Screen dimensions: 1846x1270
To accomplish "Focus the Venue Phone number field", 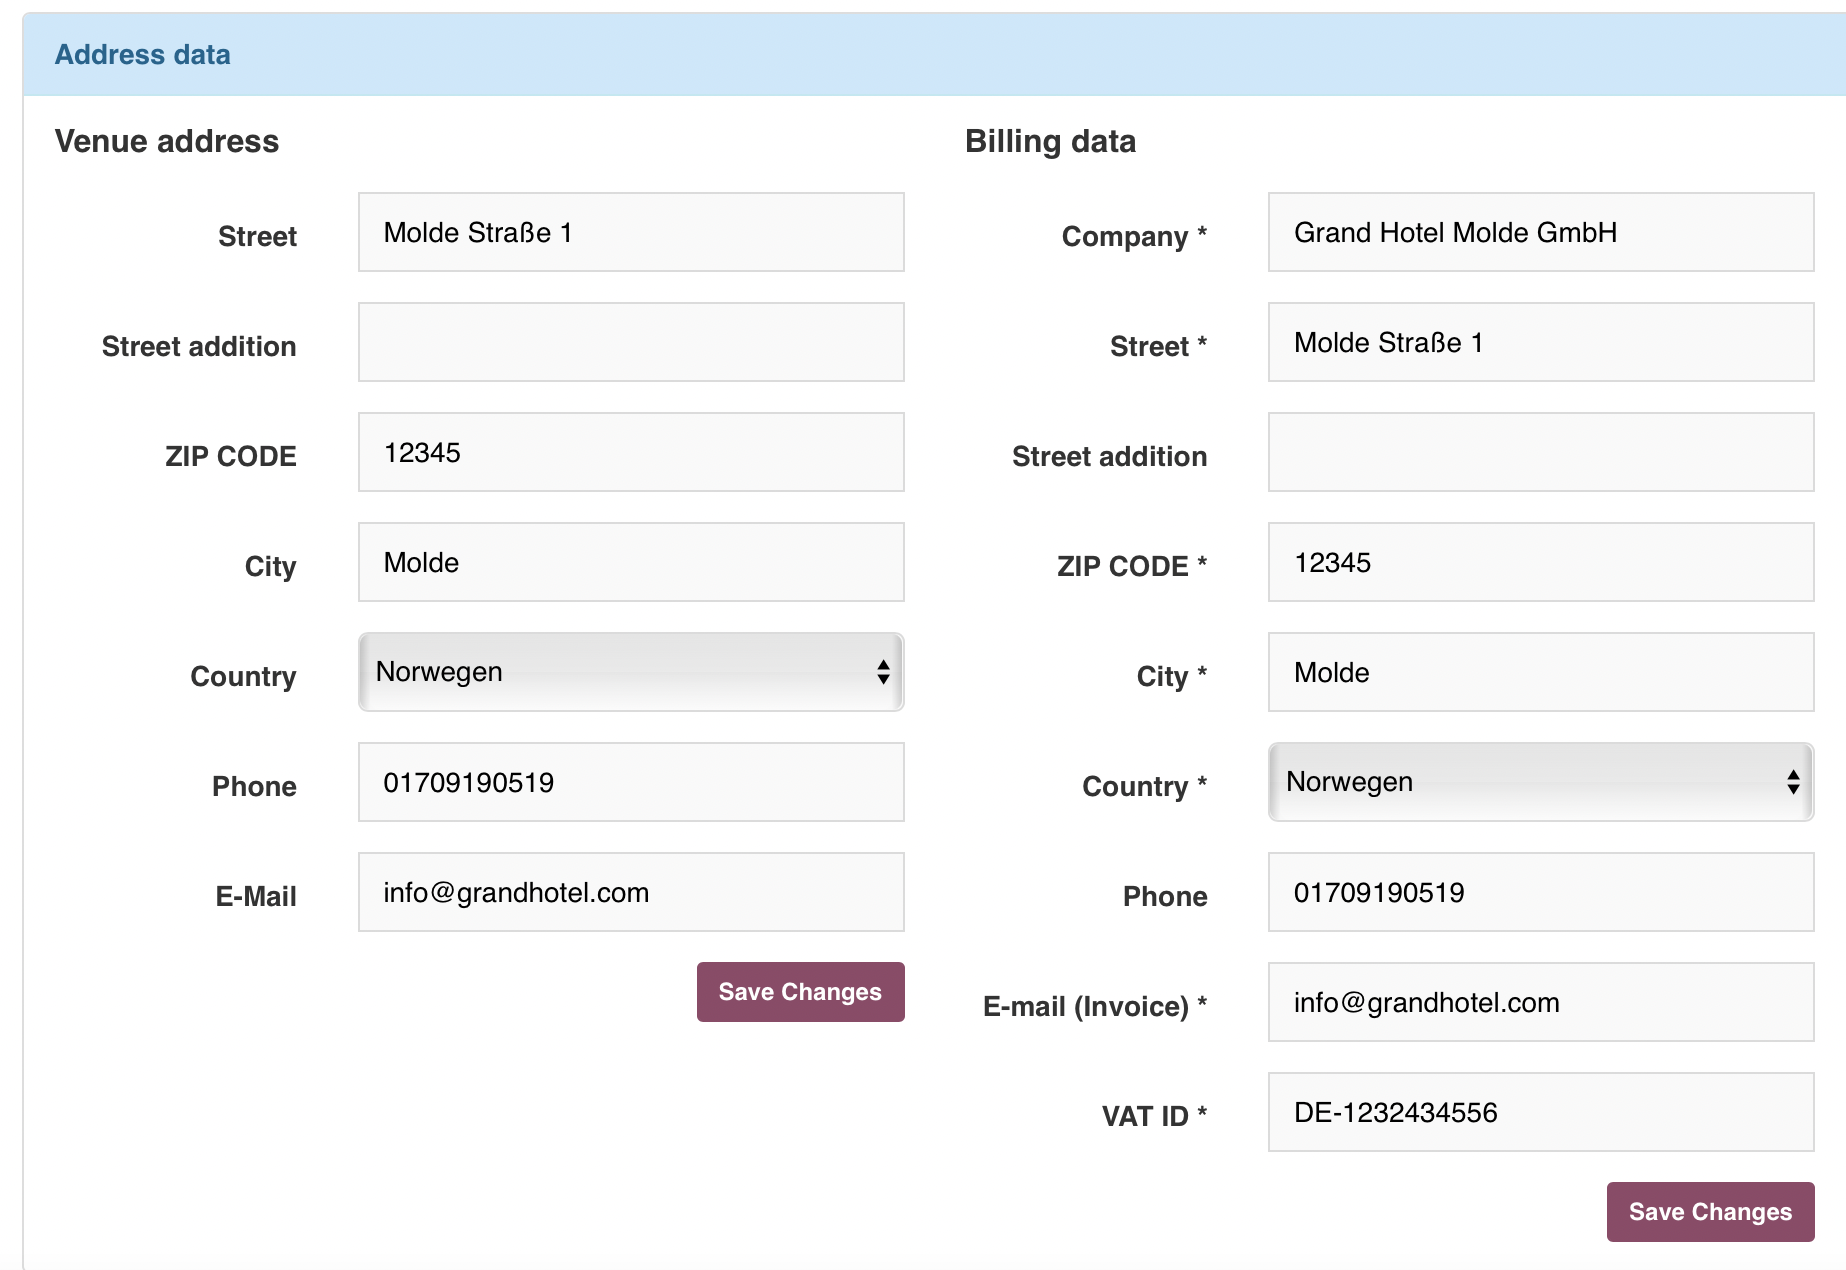I will tap(630, 782).
